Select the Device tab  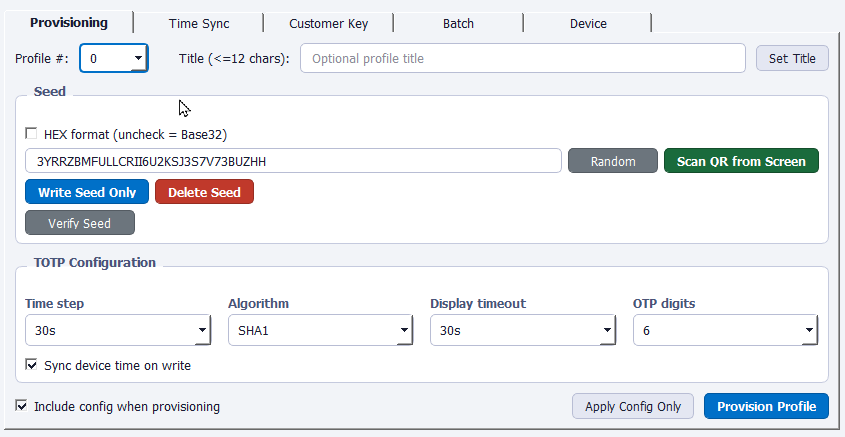[587, 23]
